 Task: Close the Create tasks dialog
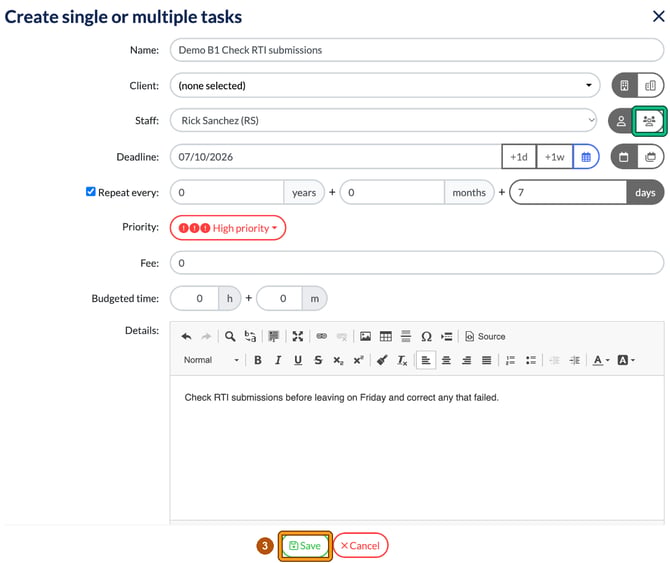click(x=658, y=17)
